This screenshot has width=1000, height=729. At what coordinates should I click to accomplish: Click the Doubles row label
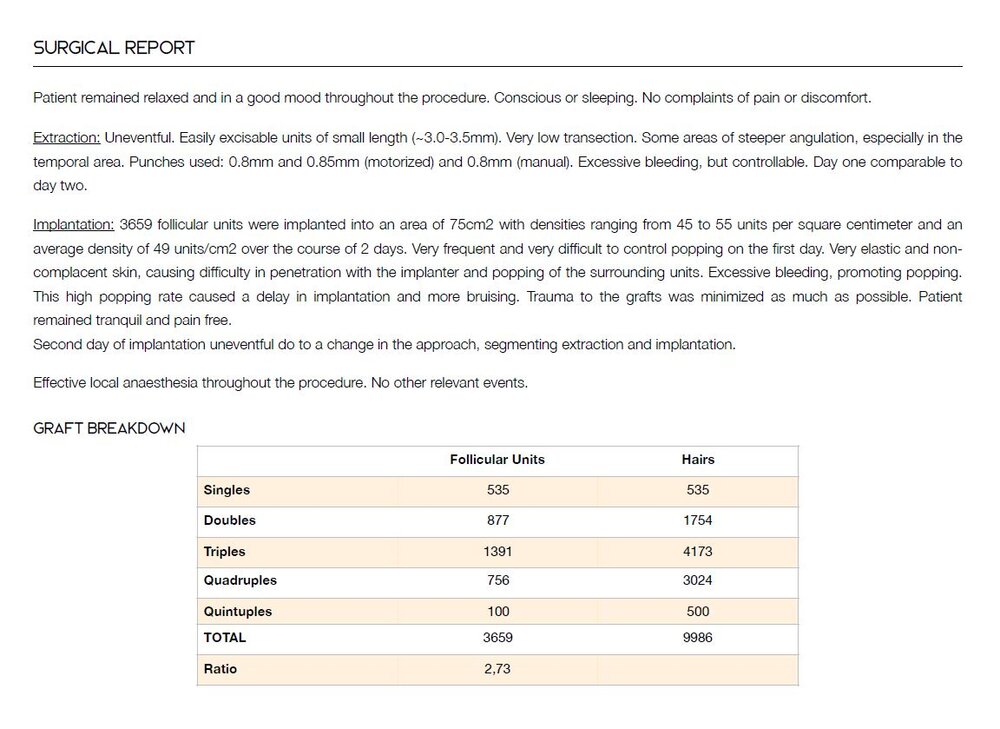[x=230, y=520]
